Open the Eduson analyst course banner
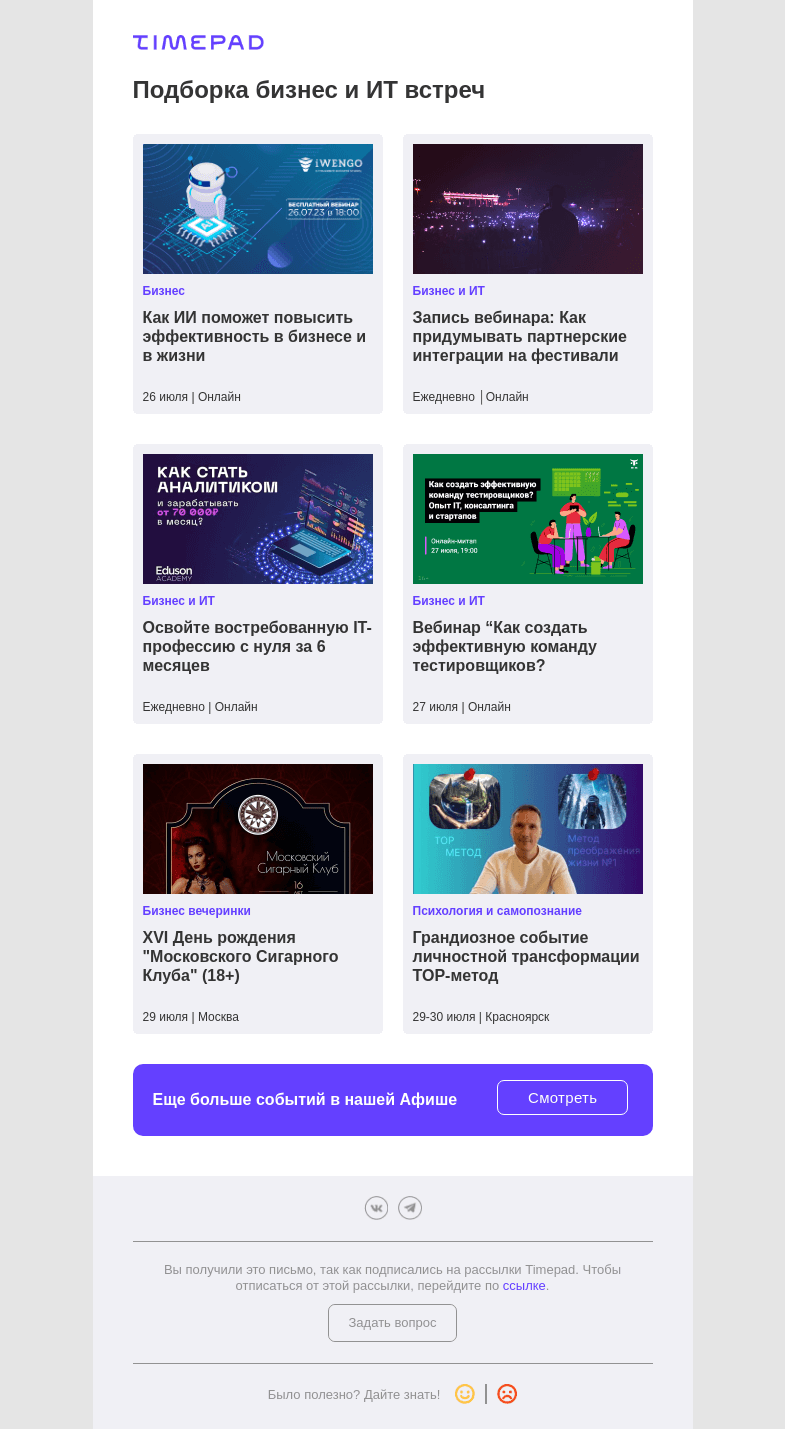Screen dimensions: 785x1430 pos(258,519)
